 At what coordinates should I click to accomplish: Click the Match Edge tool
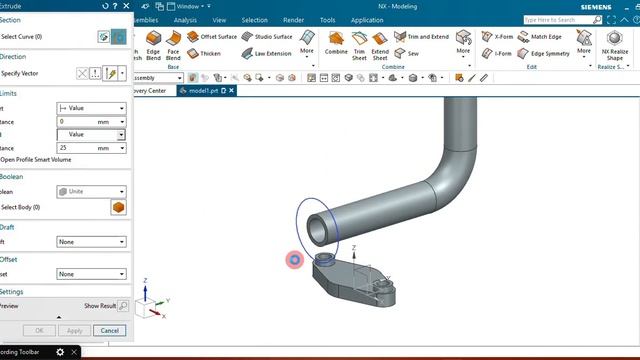click(x=539, y=37)
